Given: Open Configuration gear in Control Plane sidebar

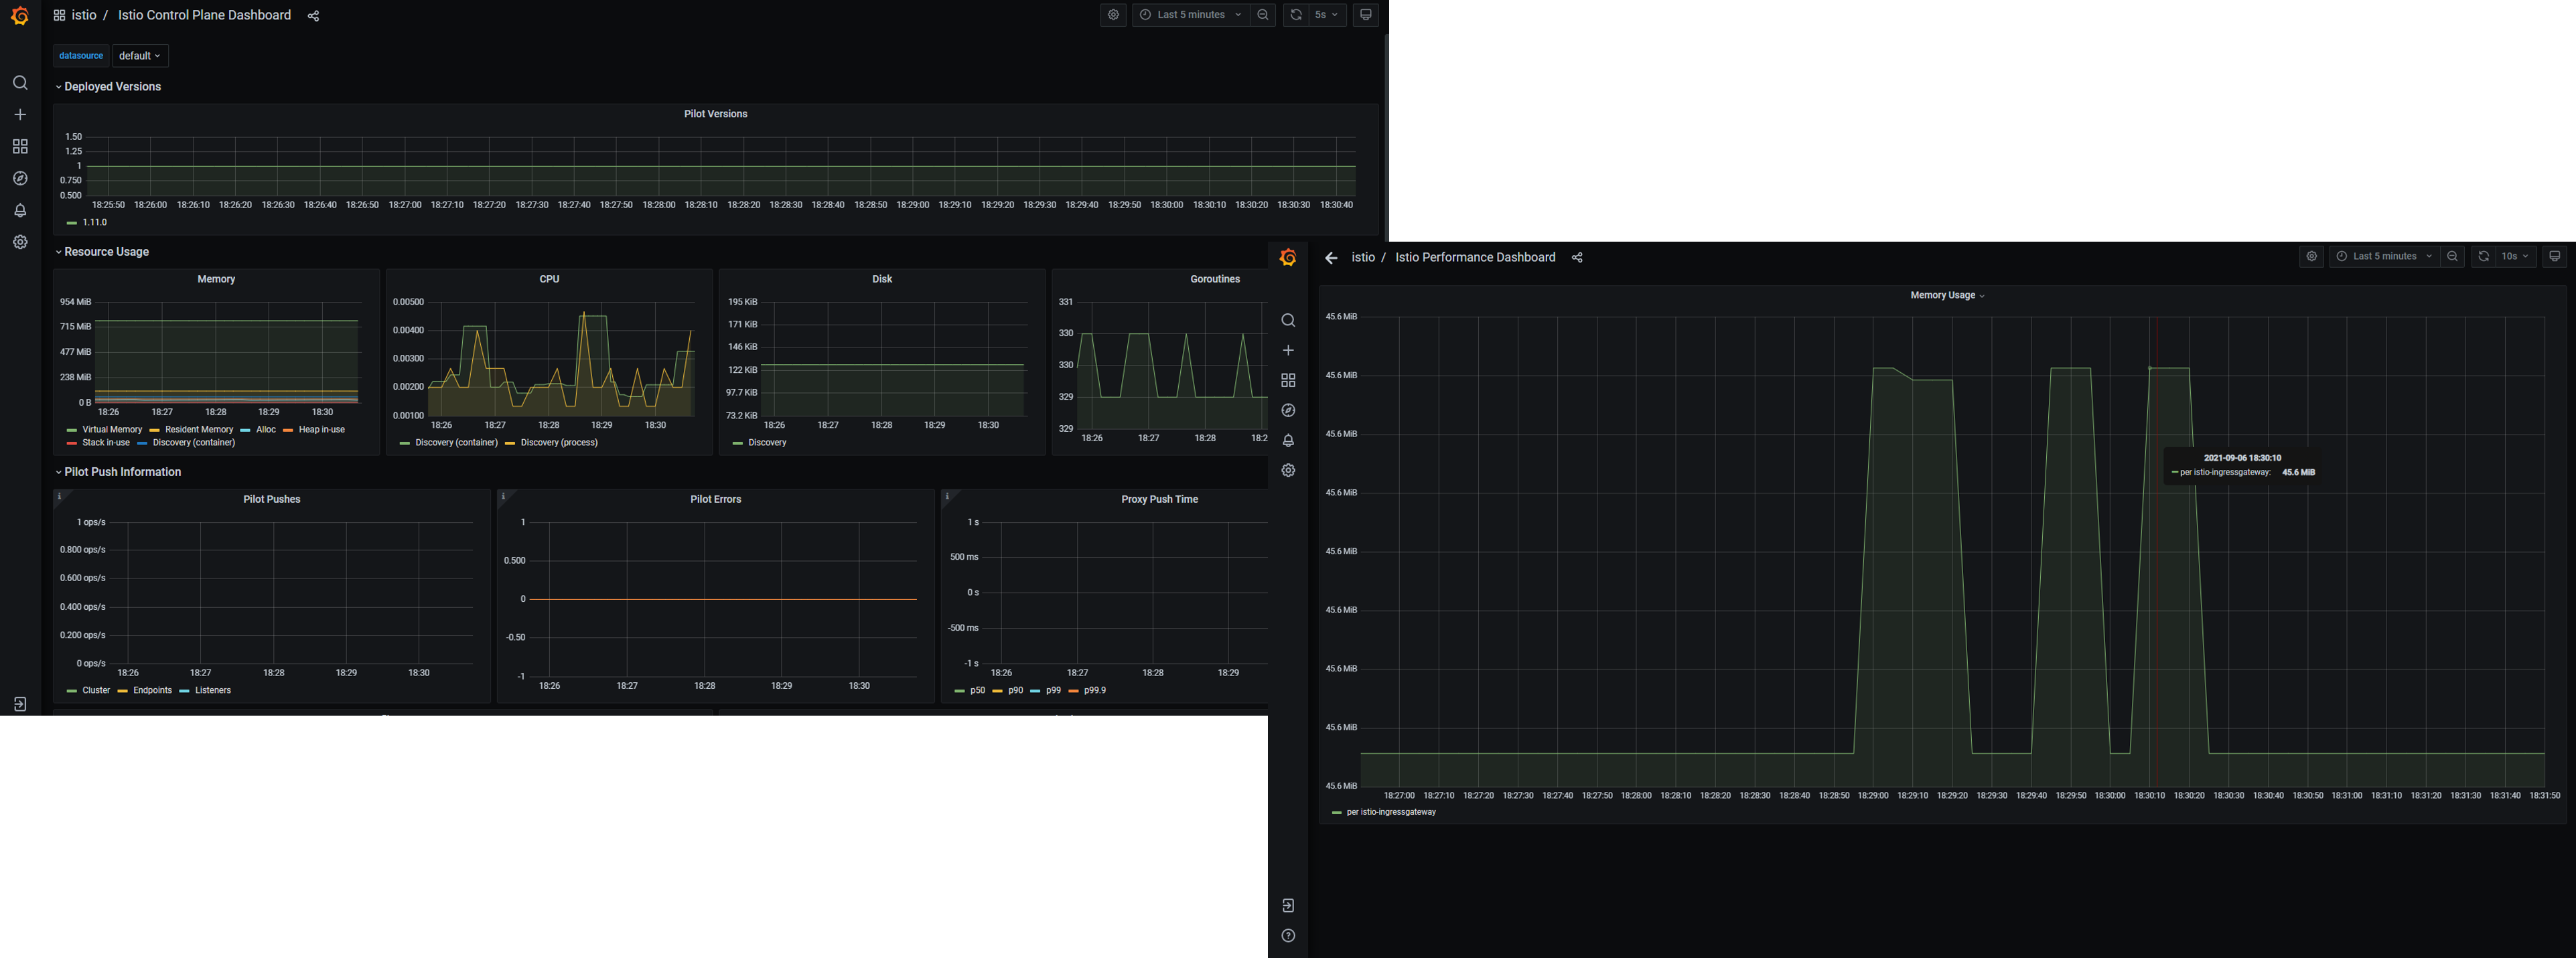Looking at the screenshot, I should pyautogui.click(x=20, y=242).
